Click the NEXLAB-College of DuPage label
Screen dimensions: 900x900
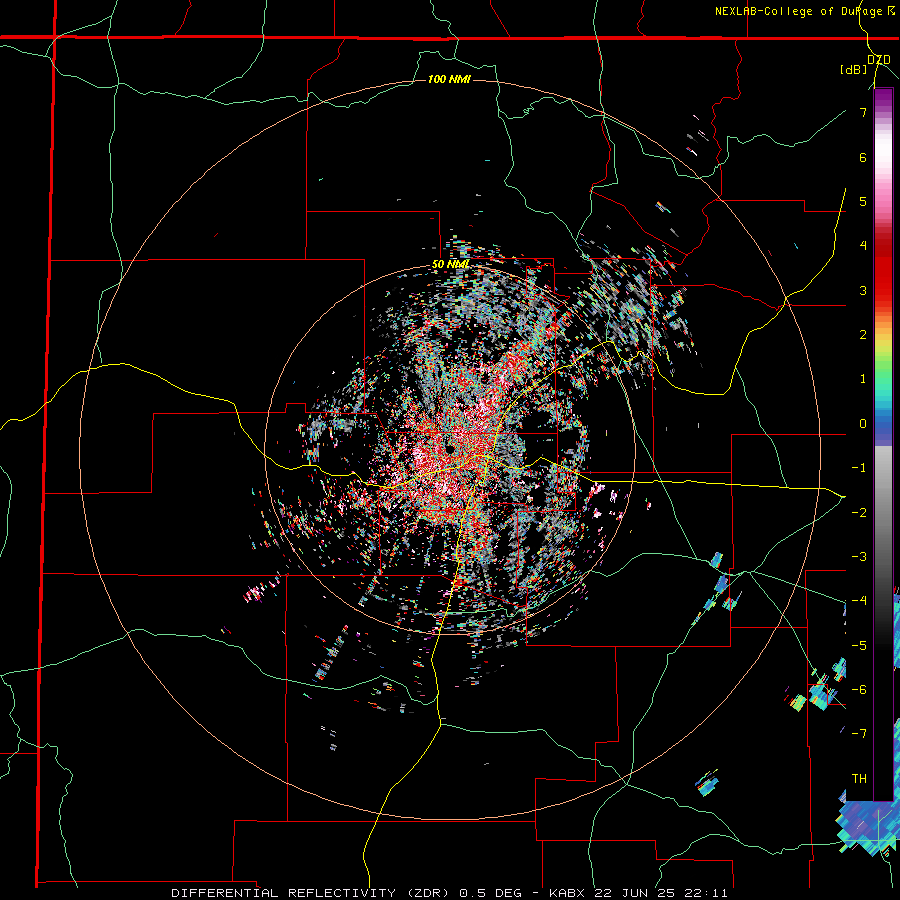tap(798, 11)
